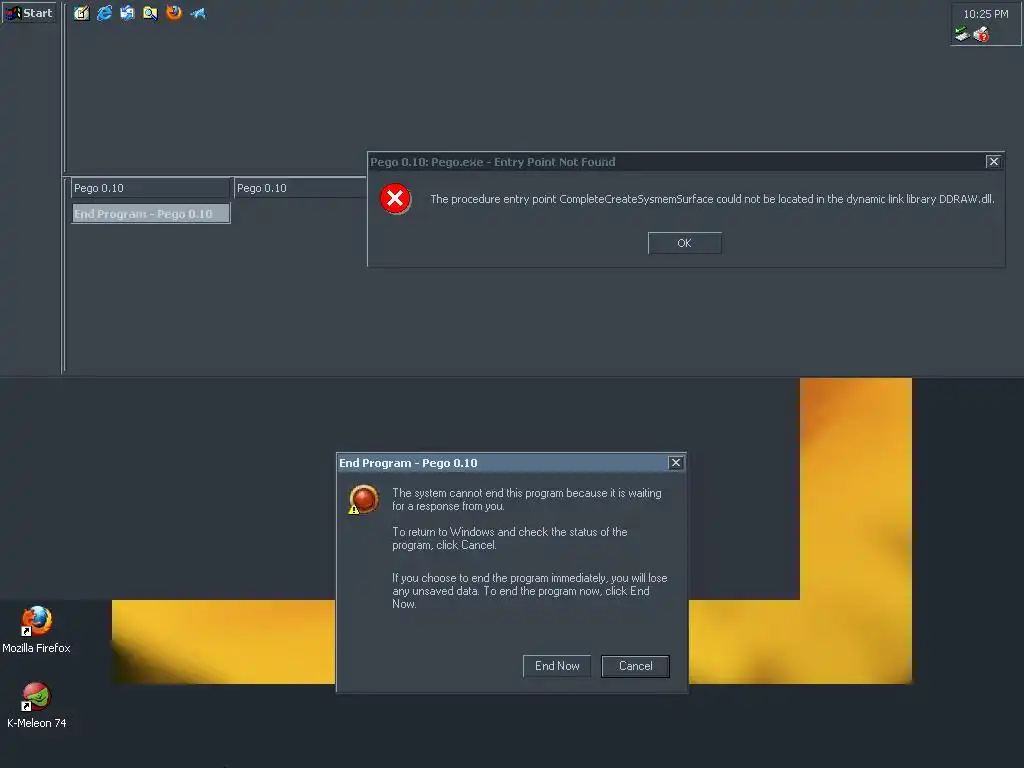Click the red error icon in Pego dialog
The height and width of the screenshot is (768, 1024).
[395, 199]
